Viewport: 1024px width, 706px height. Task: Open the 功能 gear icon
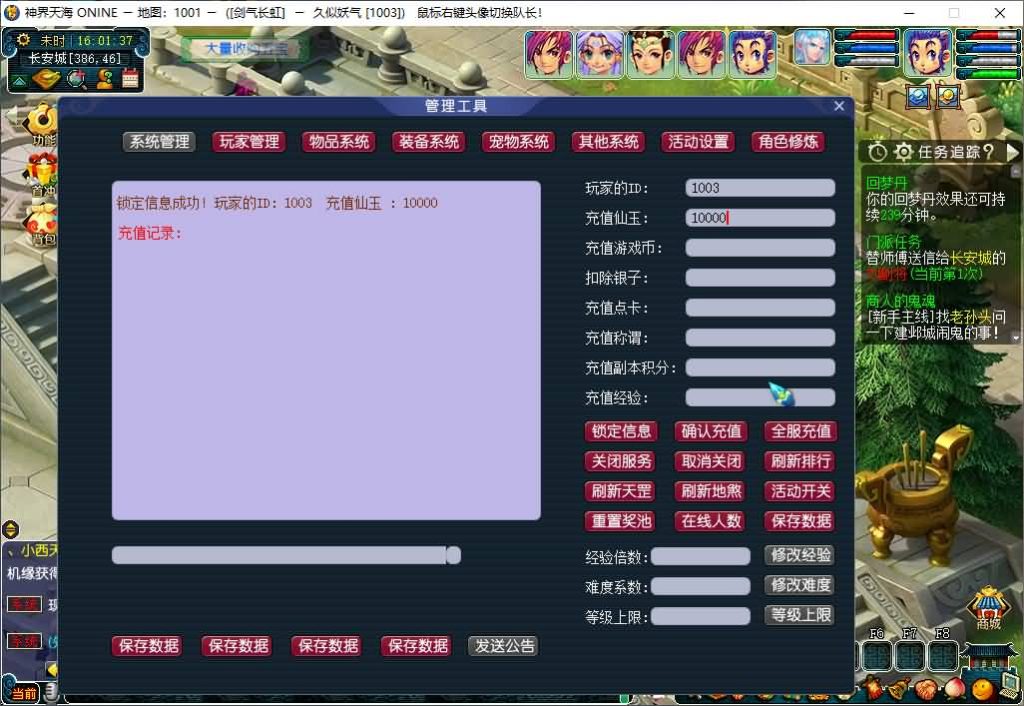coord(40,123)
